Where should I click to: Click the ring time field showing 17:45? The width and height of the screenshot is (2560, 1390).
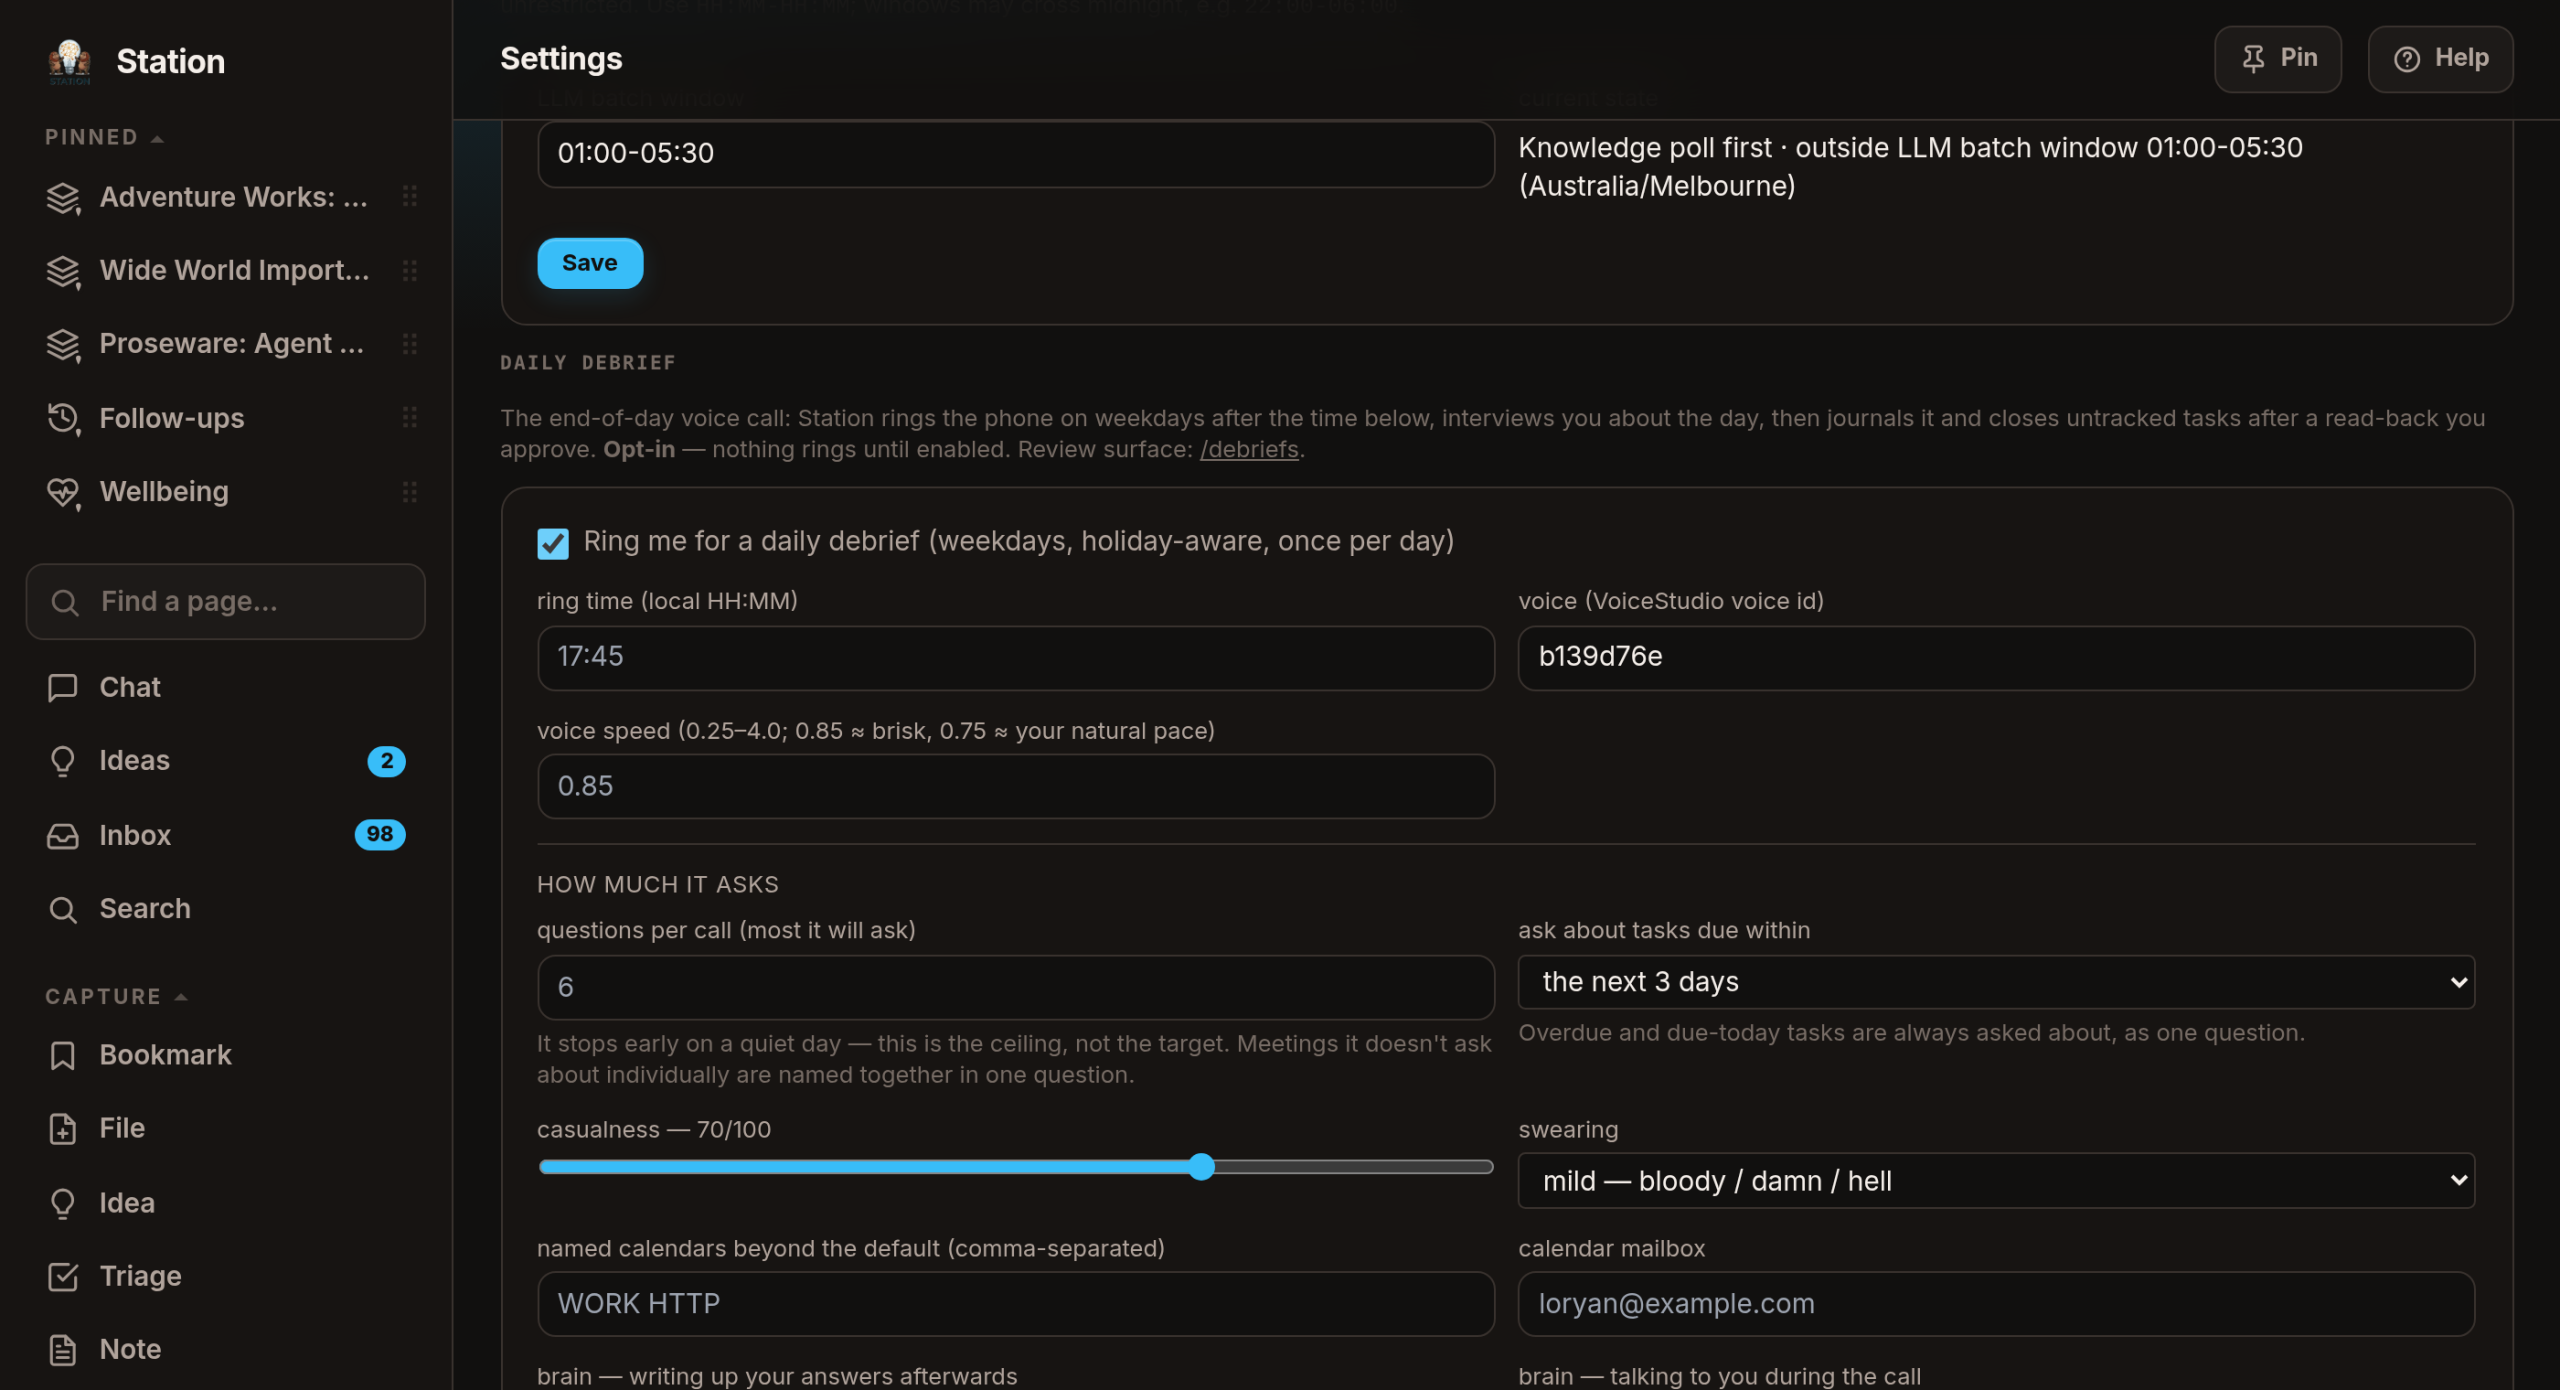pyautogui.click(x=1016, y=657)
